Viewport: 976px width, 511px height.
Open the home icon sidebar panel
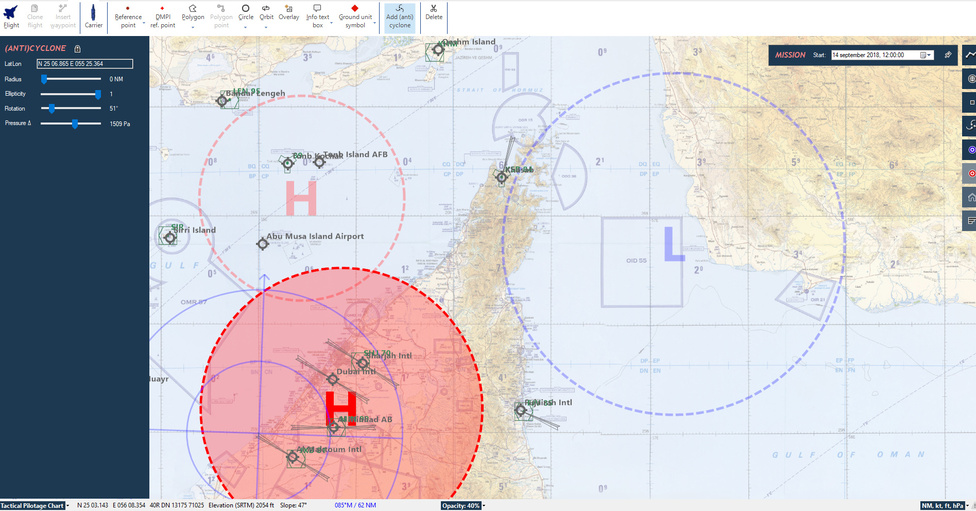[x=970, y=198]
